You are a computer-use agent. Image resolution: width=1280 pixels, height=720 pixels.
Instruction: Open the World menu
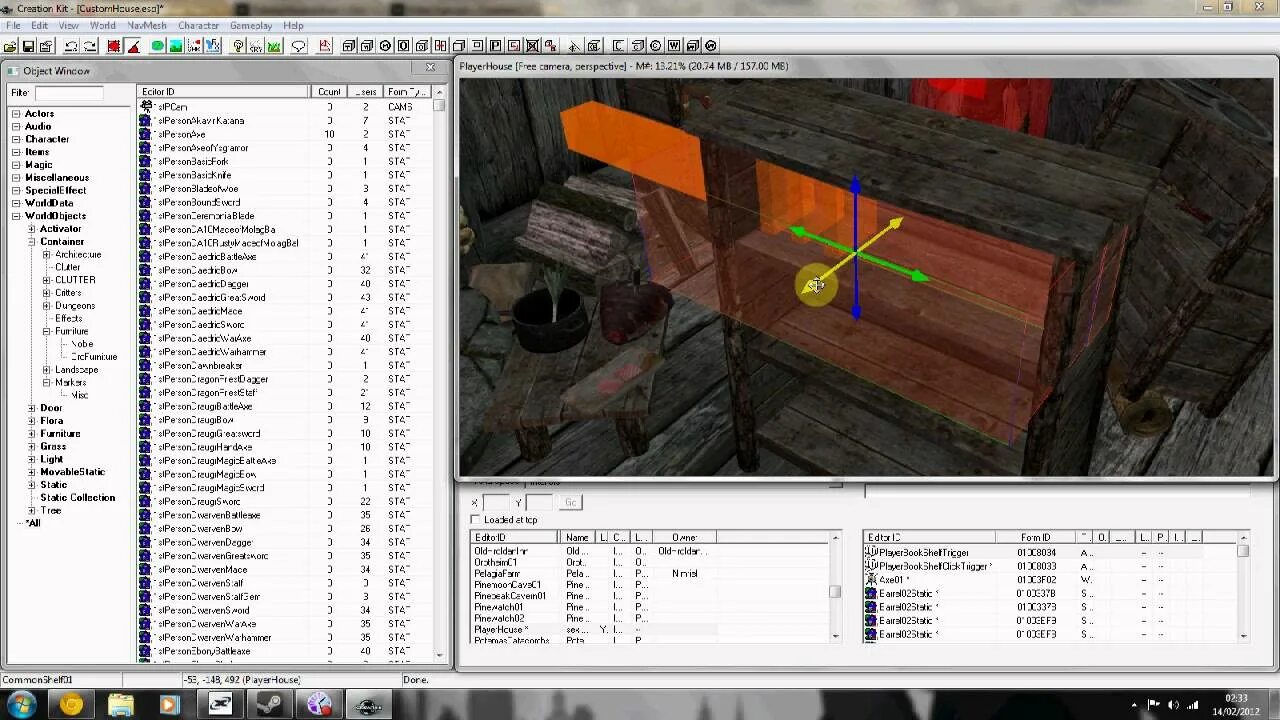tap(103, 25)
